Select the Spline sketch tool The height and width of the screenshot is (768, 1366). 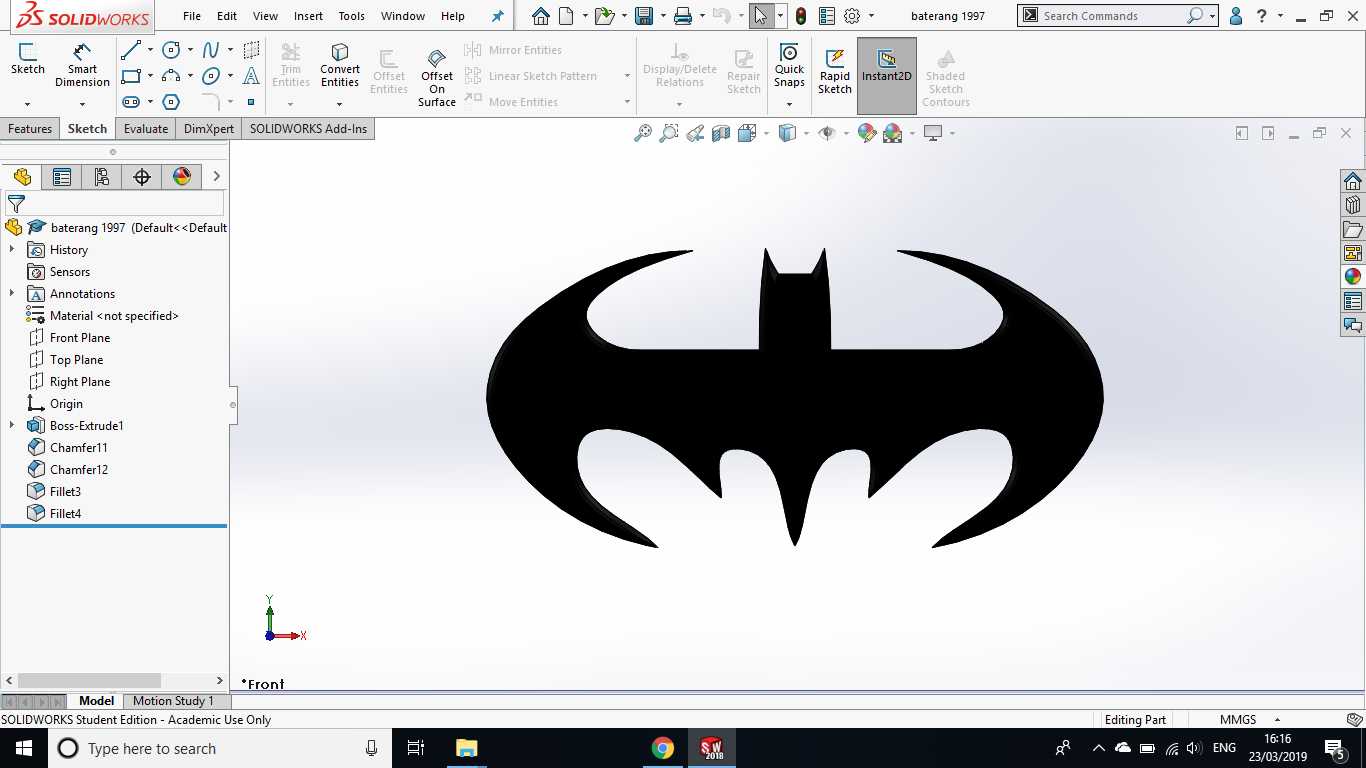[x=211, y=50]
